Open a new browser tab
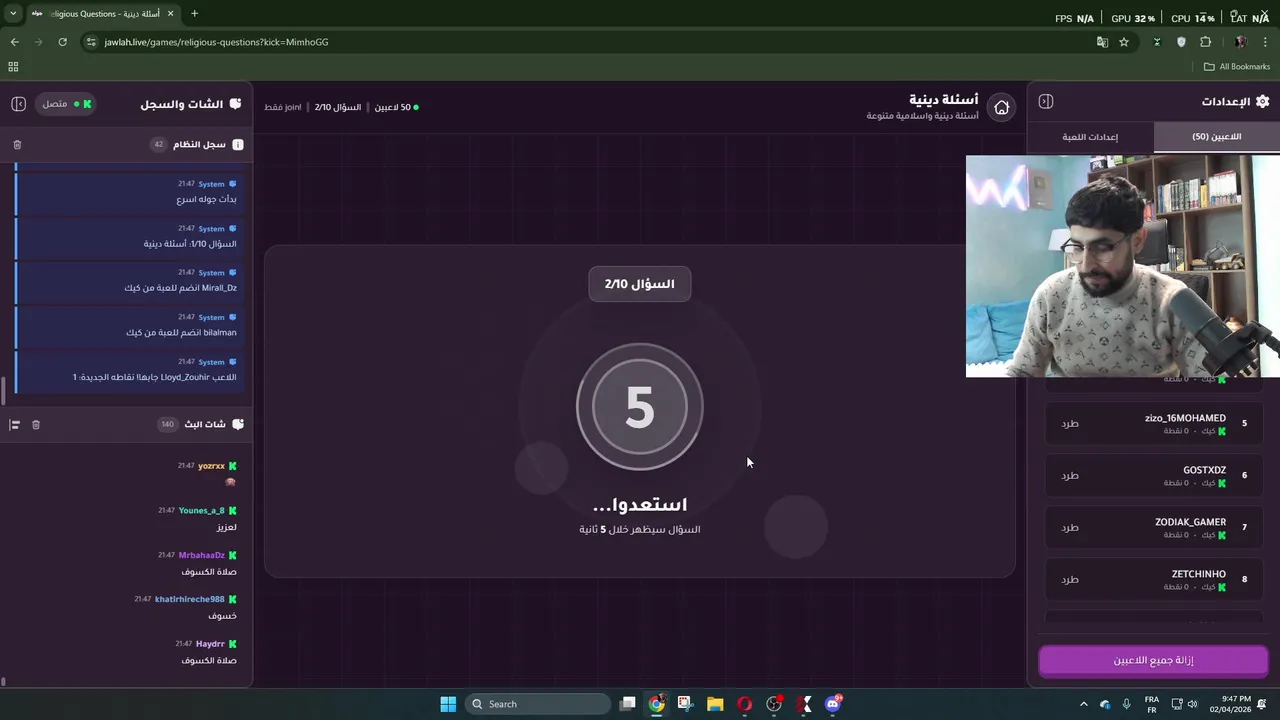 tap(194, 14)
